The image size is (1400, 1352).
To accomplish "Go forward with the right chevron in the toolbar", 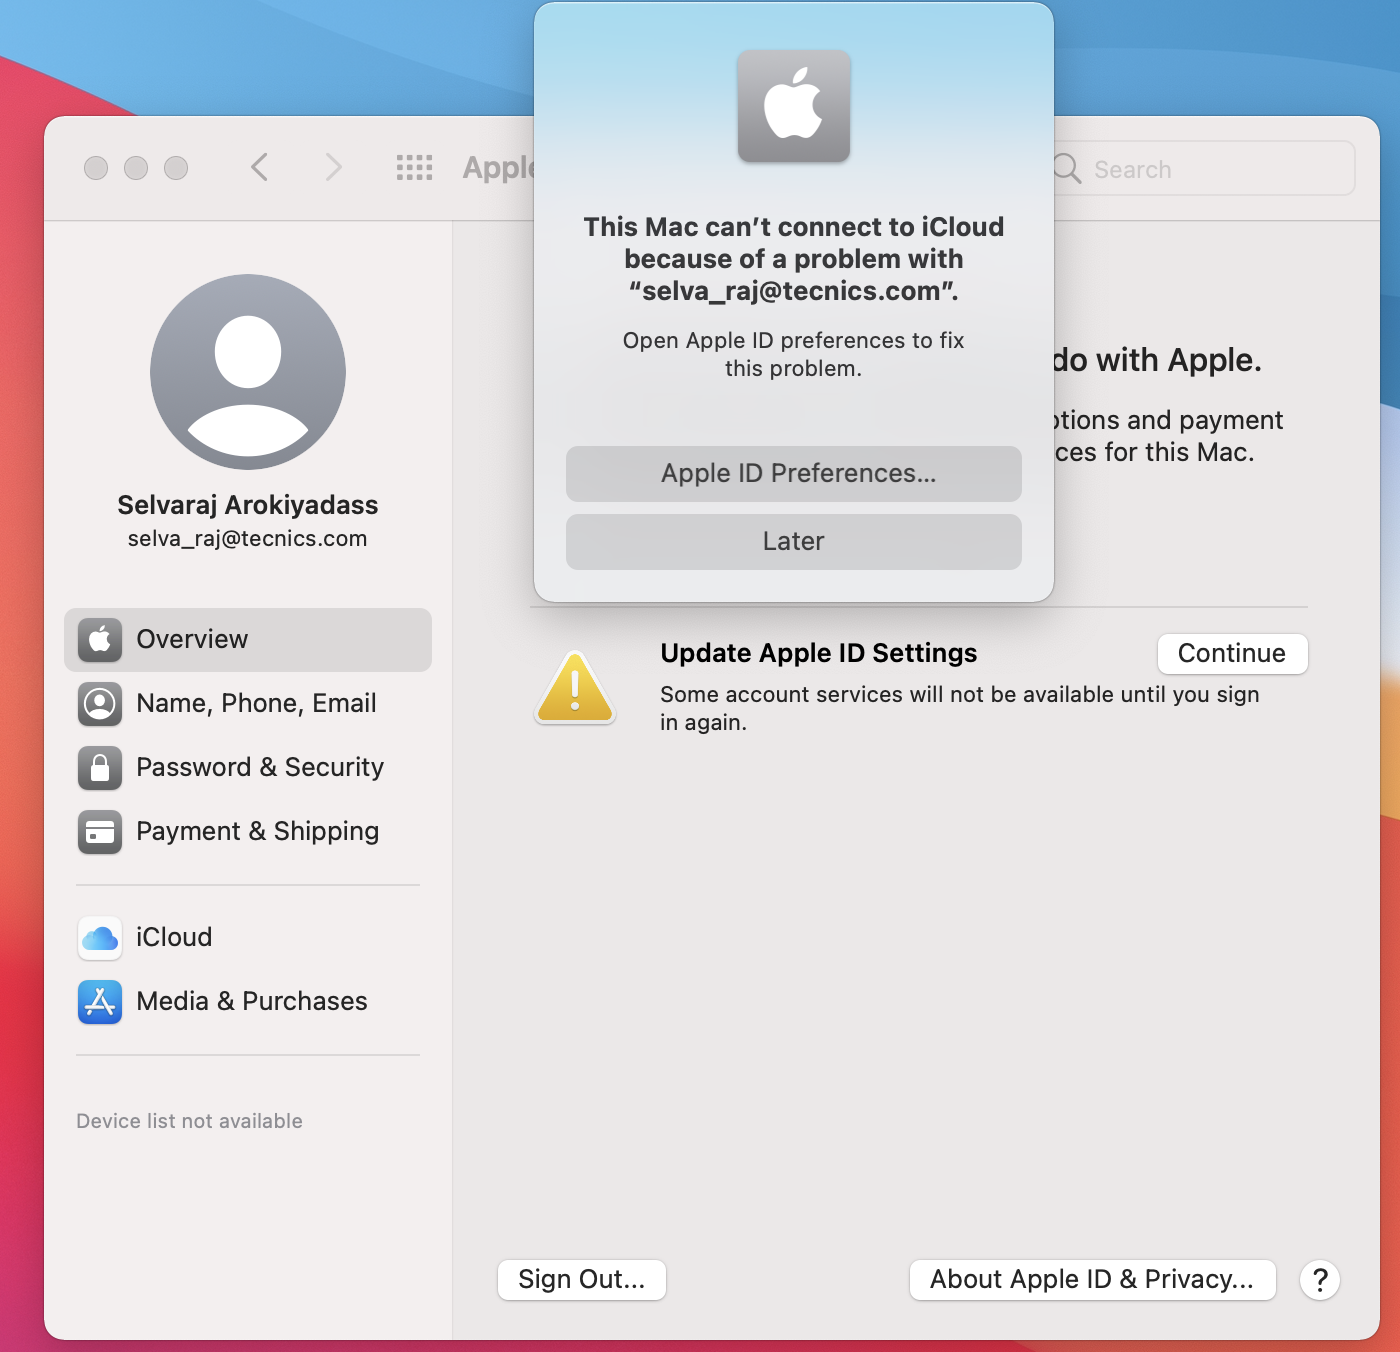I will click(333, 167).
